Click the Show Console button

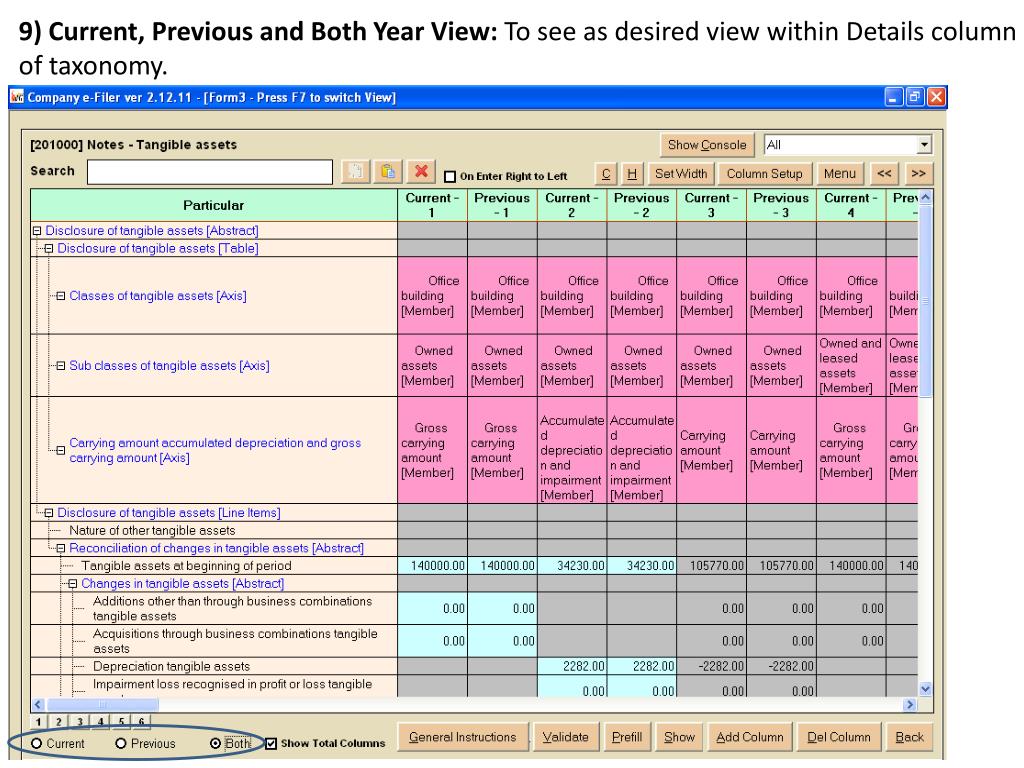[x=707, y=145]
